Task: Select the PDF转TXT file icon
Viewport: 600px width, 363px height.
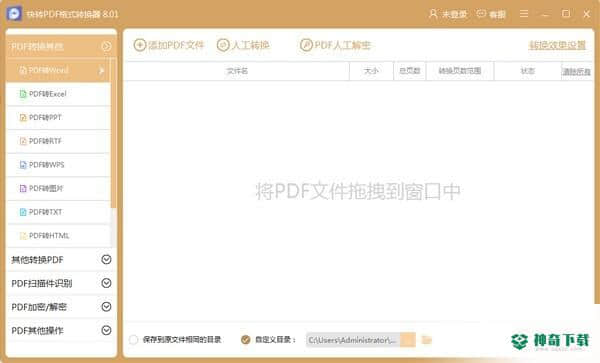Action: click(x=23, y=212)
